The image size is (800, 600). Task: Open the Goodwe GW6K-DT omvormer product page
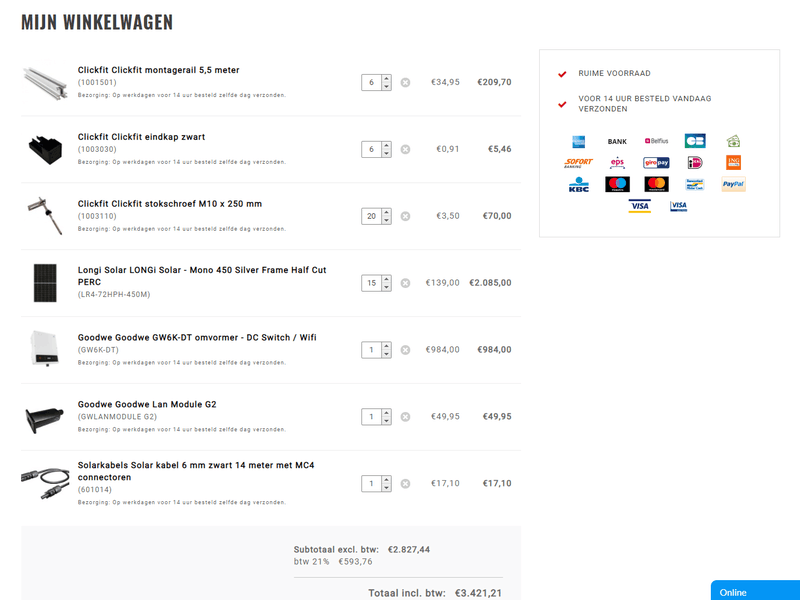(x=196, y=336)
